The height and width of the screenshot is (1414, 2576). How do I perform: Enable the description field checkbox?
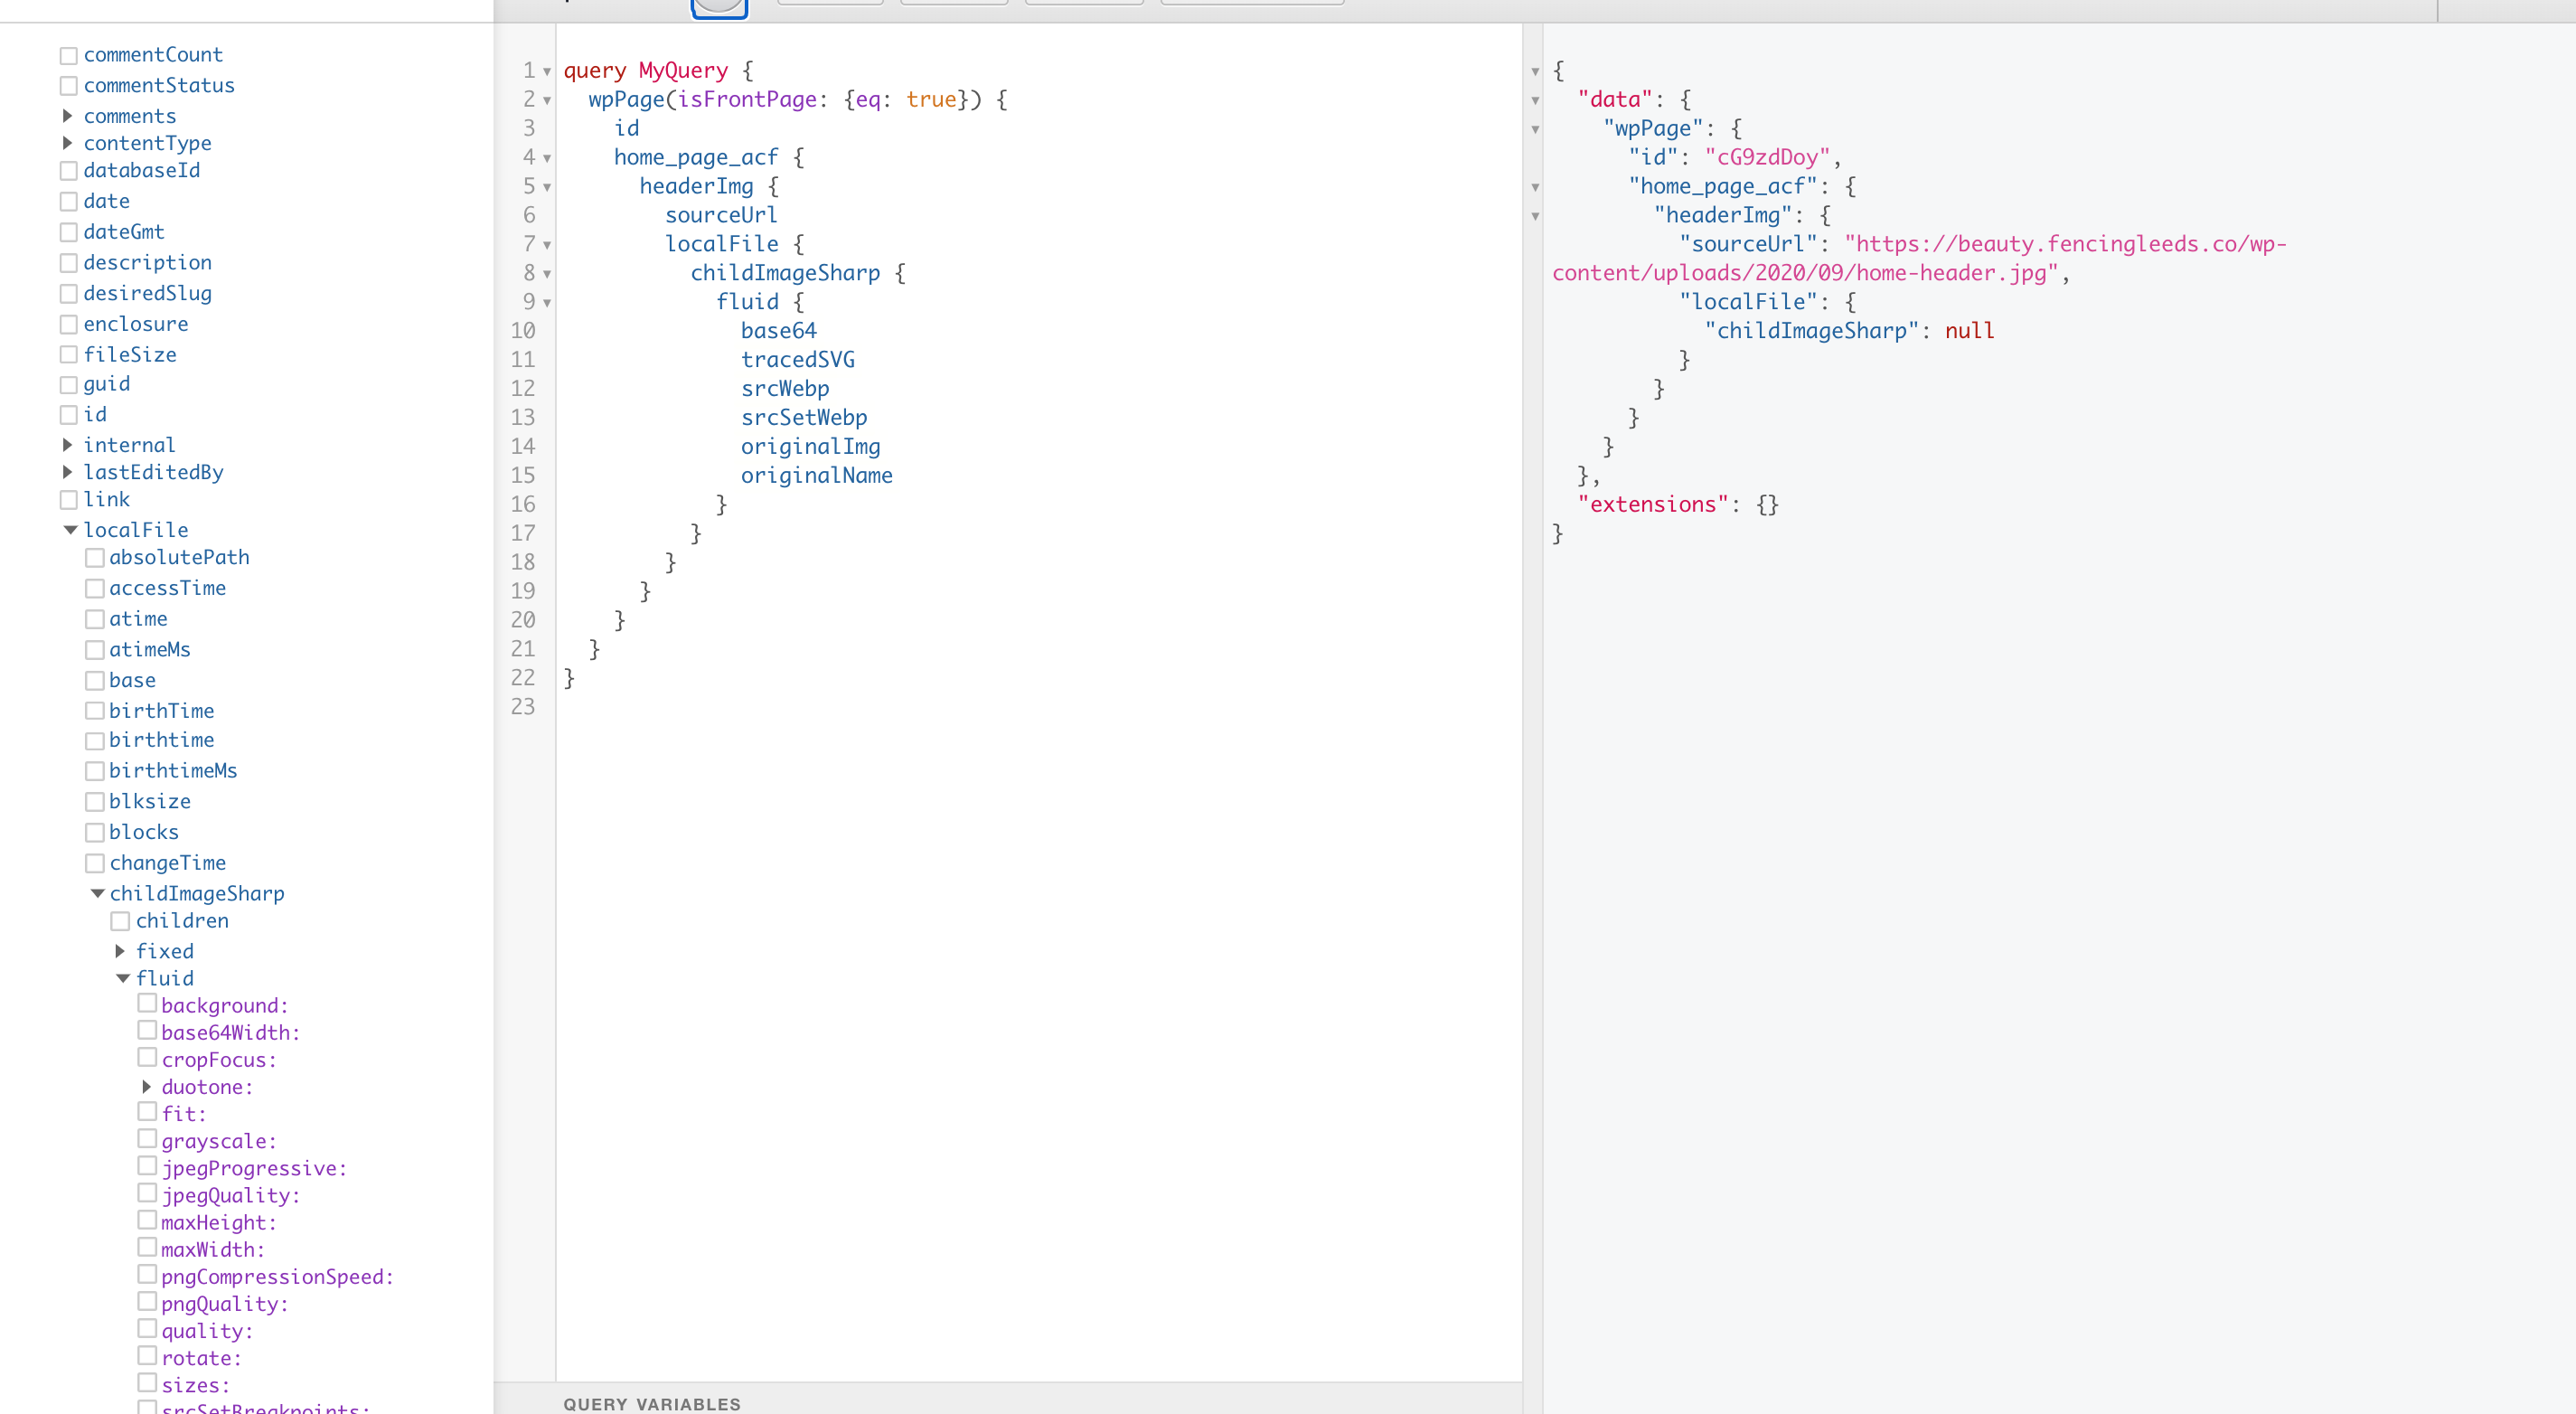click(x=69, y=263)
